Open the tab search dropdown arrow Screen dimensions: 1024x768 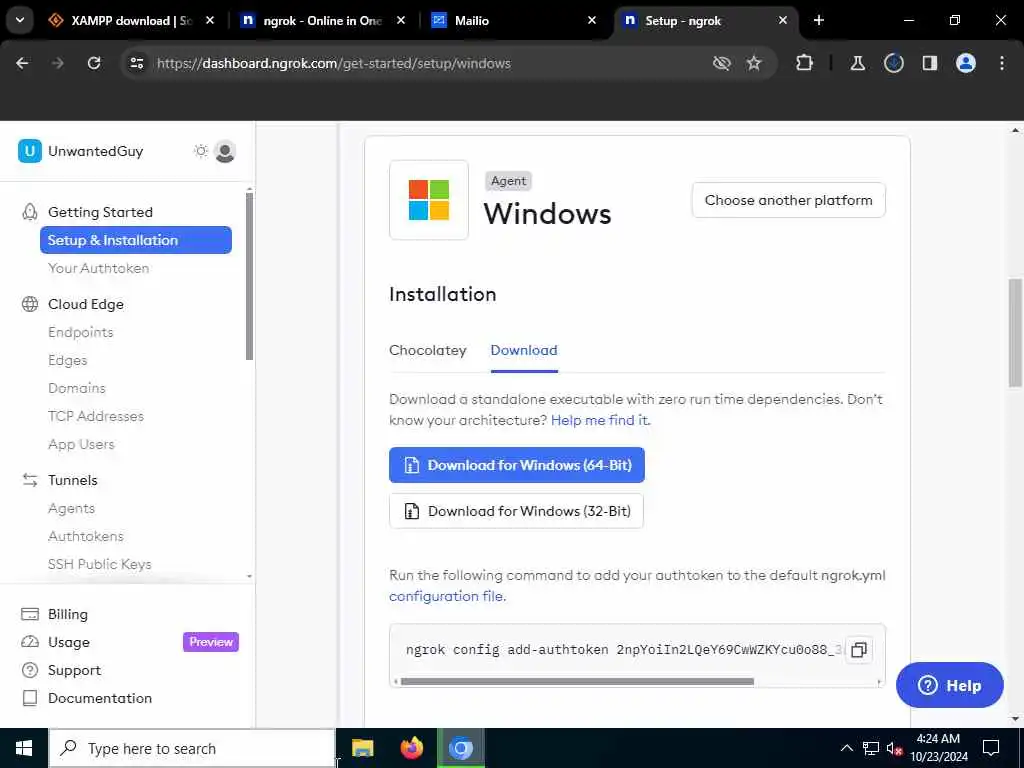tap(20, 20)
